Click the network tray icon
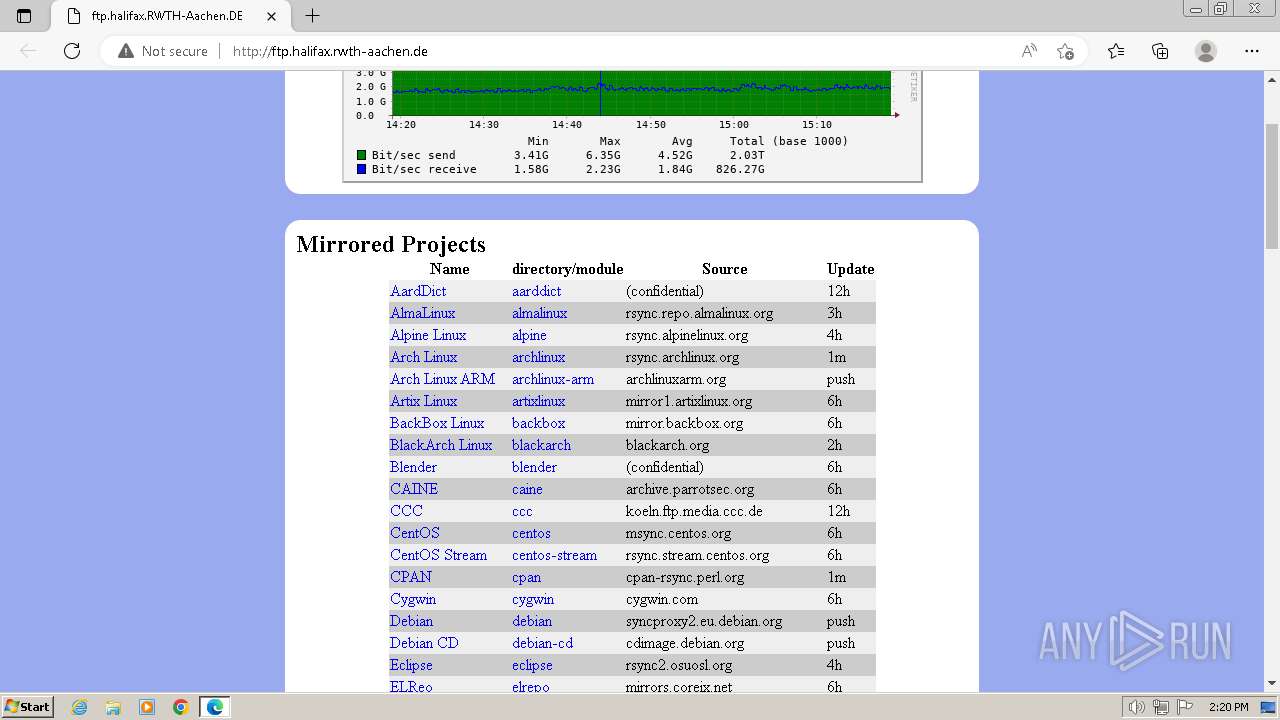Viewport: 1280px width, 720px height. pos(1161,707)
